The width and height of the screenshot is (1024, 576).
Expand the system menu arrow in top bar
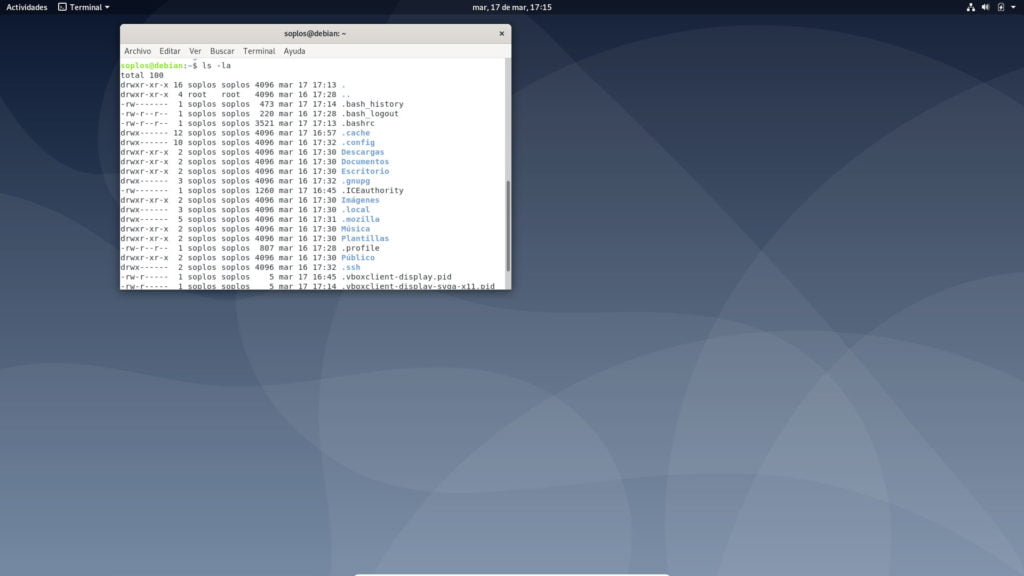[x=1014, y=7]
